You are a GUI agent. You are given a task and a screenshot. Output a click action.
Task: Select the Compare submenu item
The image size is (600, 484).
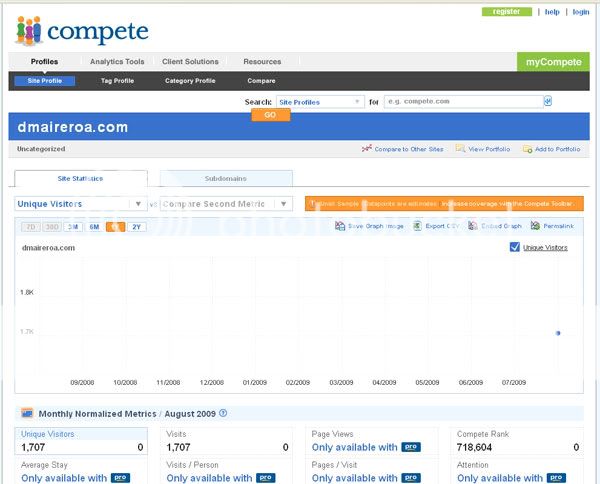point(261,81)
